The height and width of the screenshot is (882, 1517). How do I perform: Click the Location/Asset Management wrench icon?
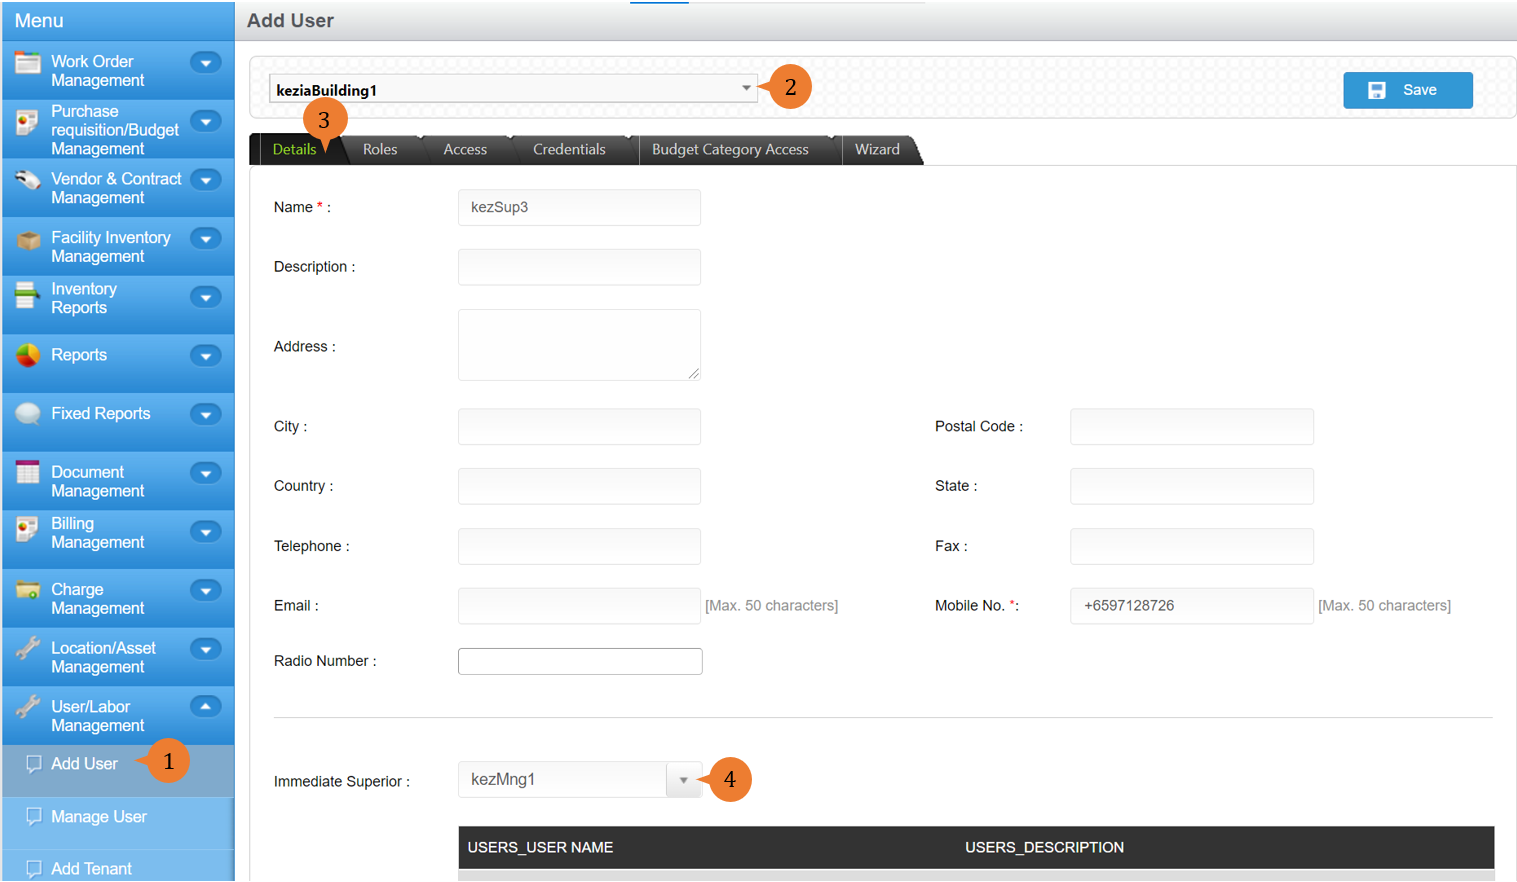[x=28, y=648]
